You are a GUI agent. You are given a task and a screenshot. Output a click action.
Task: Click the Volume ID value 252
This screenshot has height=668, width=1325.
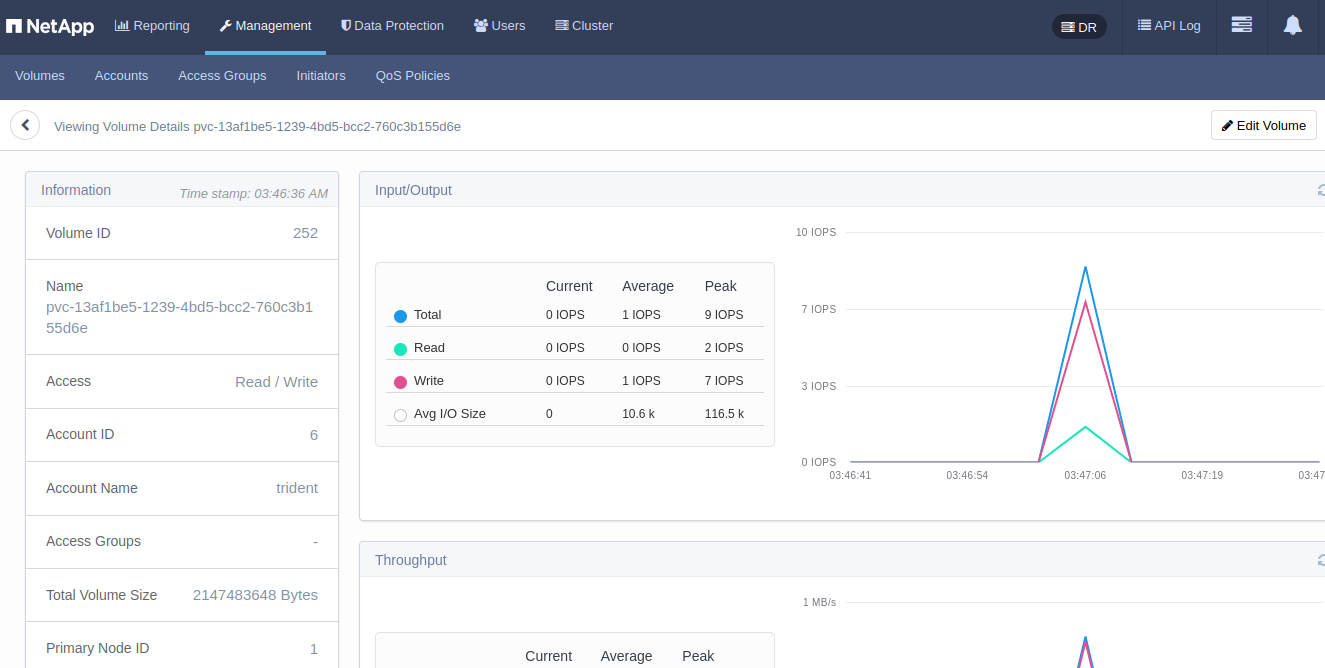pyautogui.click(x=305, y=233)
